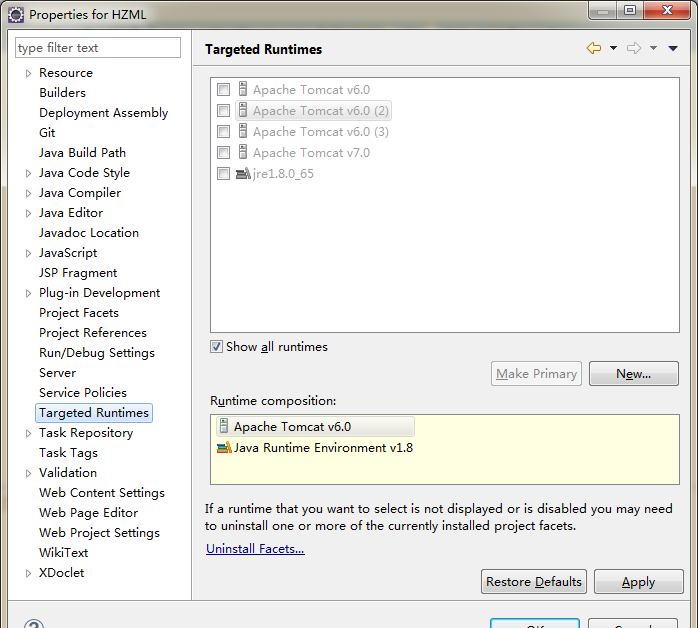Image resolution: width=698 pixels, height=628 pixels.
Task: Check the jre1.8.0_65 runtime checkbox
Action: [223, 174]
